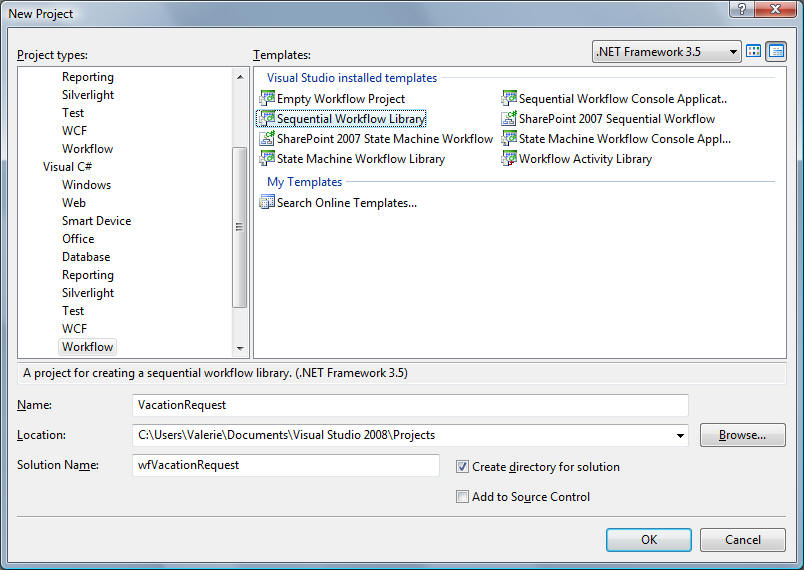Enable Add to Source Control checkbox
The height and width of the screenshot is (570, 804).
click(x=462, y=497)
